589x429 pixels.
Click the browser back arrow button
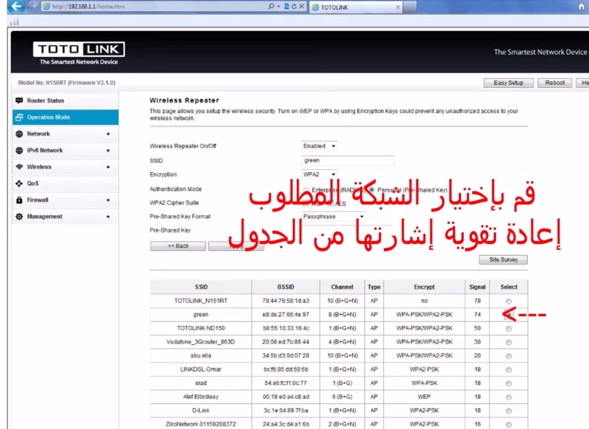tap(16, 6)
